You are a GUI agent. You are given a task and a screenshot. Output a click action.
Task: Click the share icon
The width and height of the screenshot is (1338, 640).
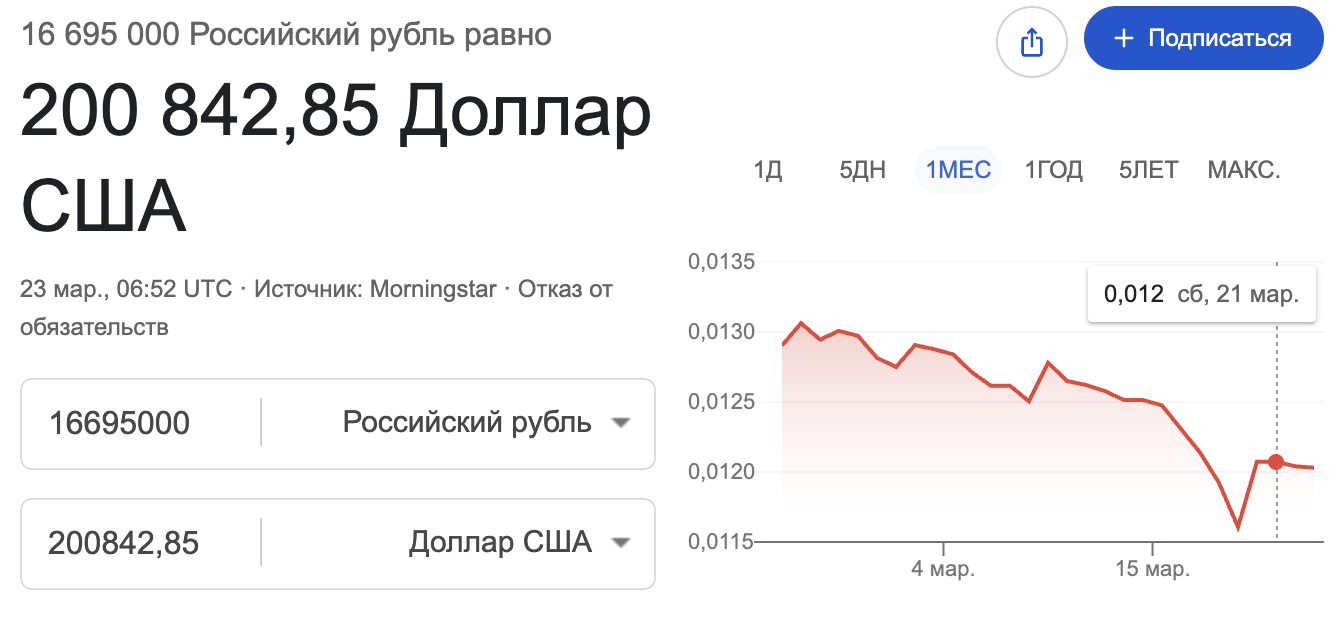pyautogui.click(x=1032, y=41)
